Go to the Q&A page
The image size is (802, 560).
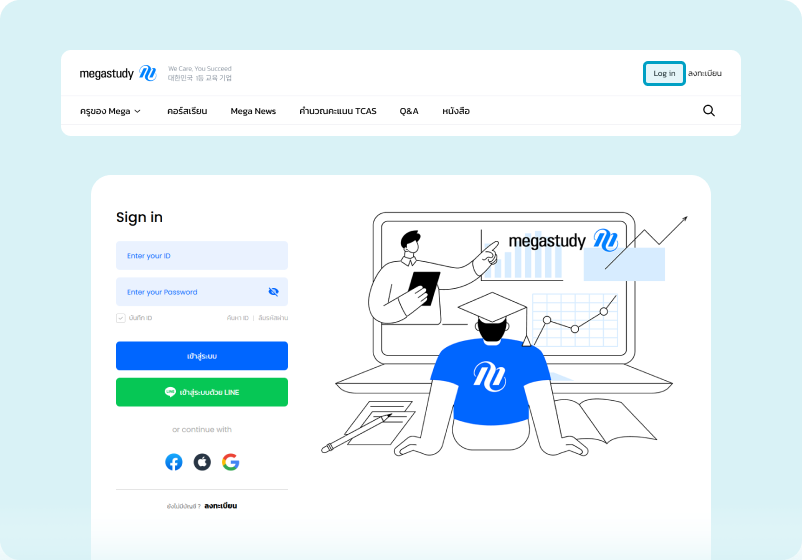[409, 111]
